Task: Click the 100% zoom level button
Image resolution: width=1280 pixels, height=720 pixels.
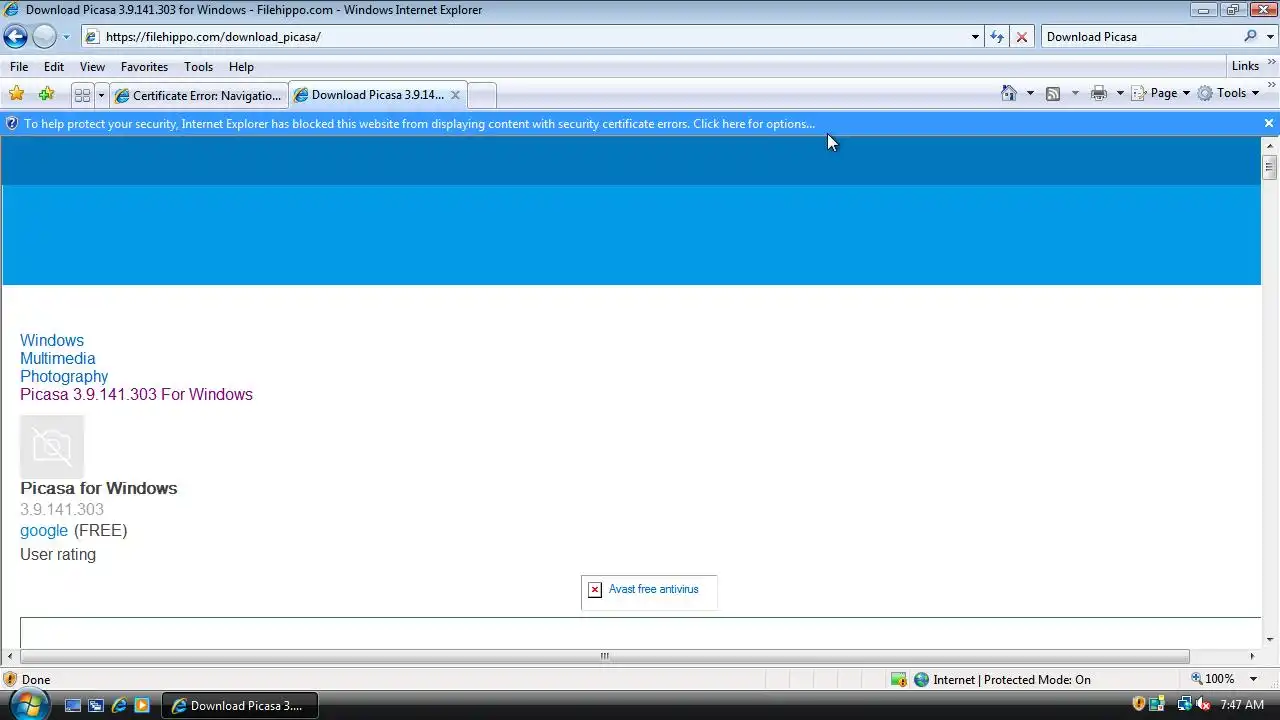Action: click(1214, 679)
